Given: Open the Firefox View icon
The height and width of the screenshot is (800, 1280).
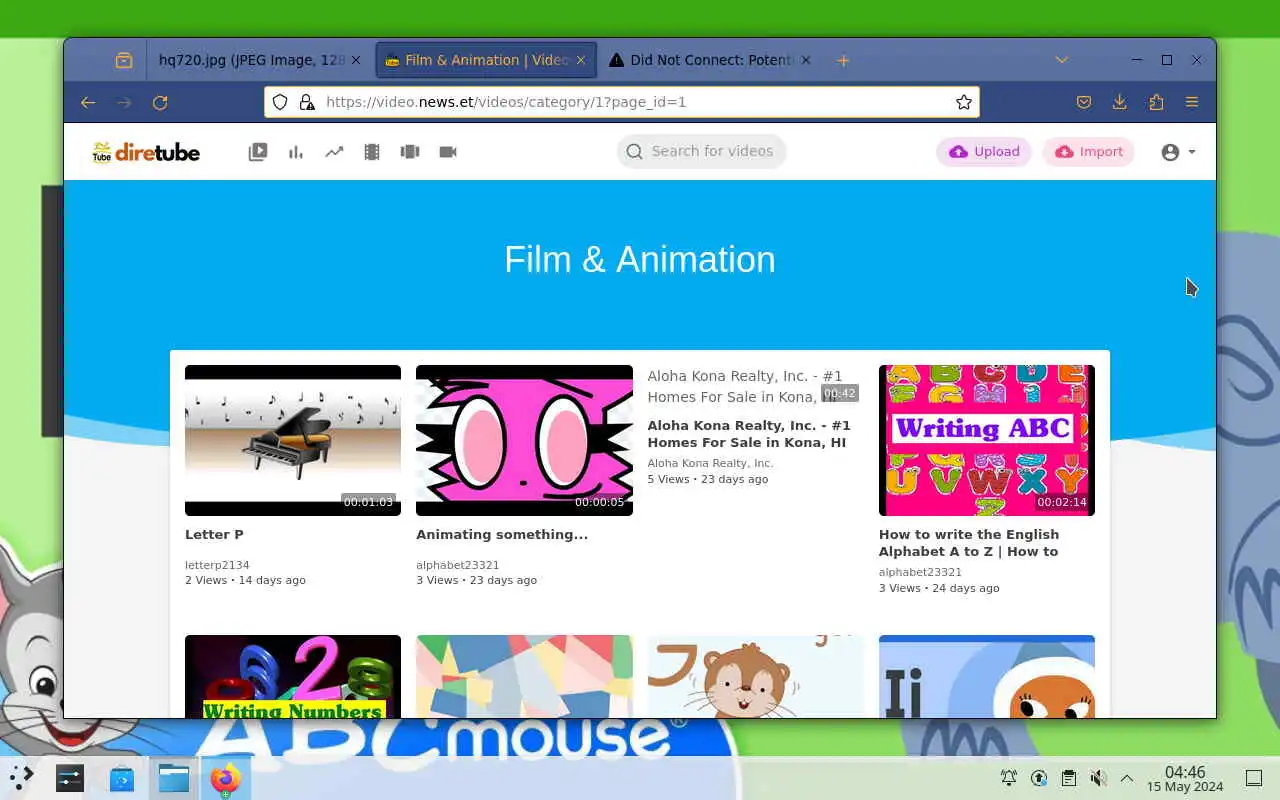Looking at the screenshot, I should [124, 60].
